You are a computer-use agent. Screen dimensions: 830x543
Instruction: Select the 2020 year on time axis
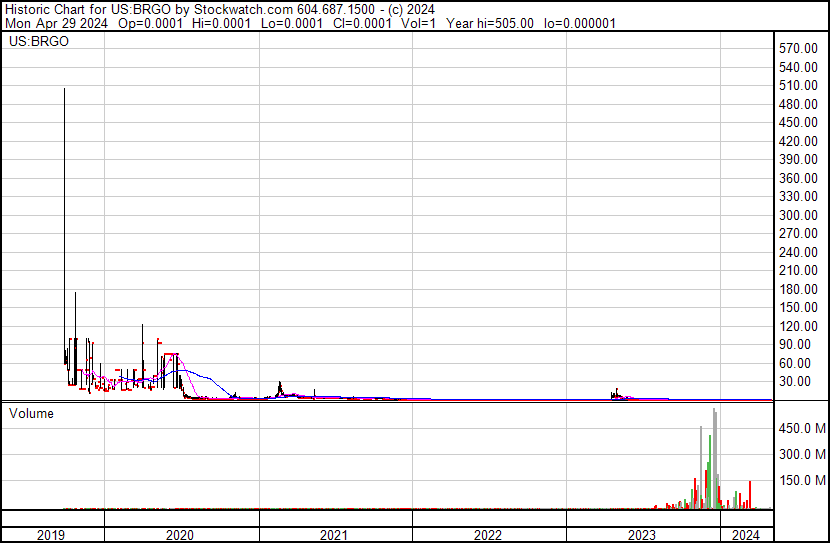click(180, 535)
